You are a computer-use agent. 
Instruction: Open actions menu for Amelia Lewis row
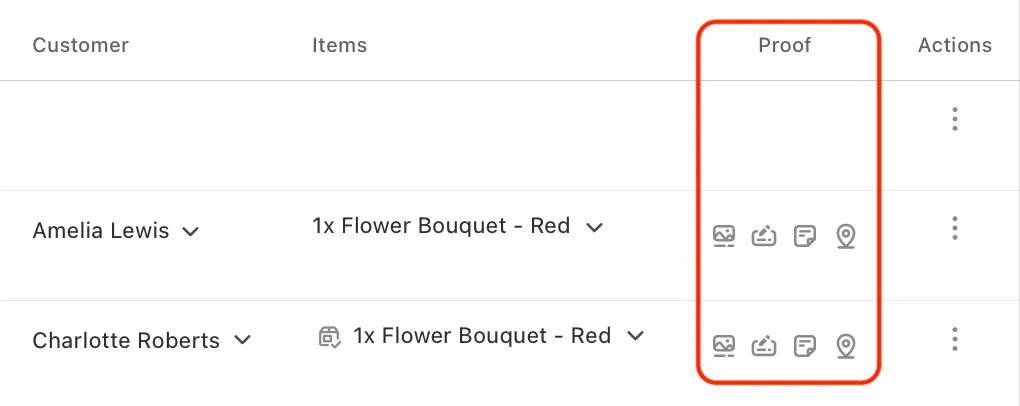(954, 228)
